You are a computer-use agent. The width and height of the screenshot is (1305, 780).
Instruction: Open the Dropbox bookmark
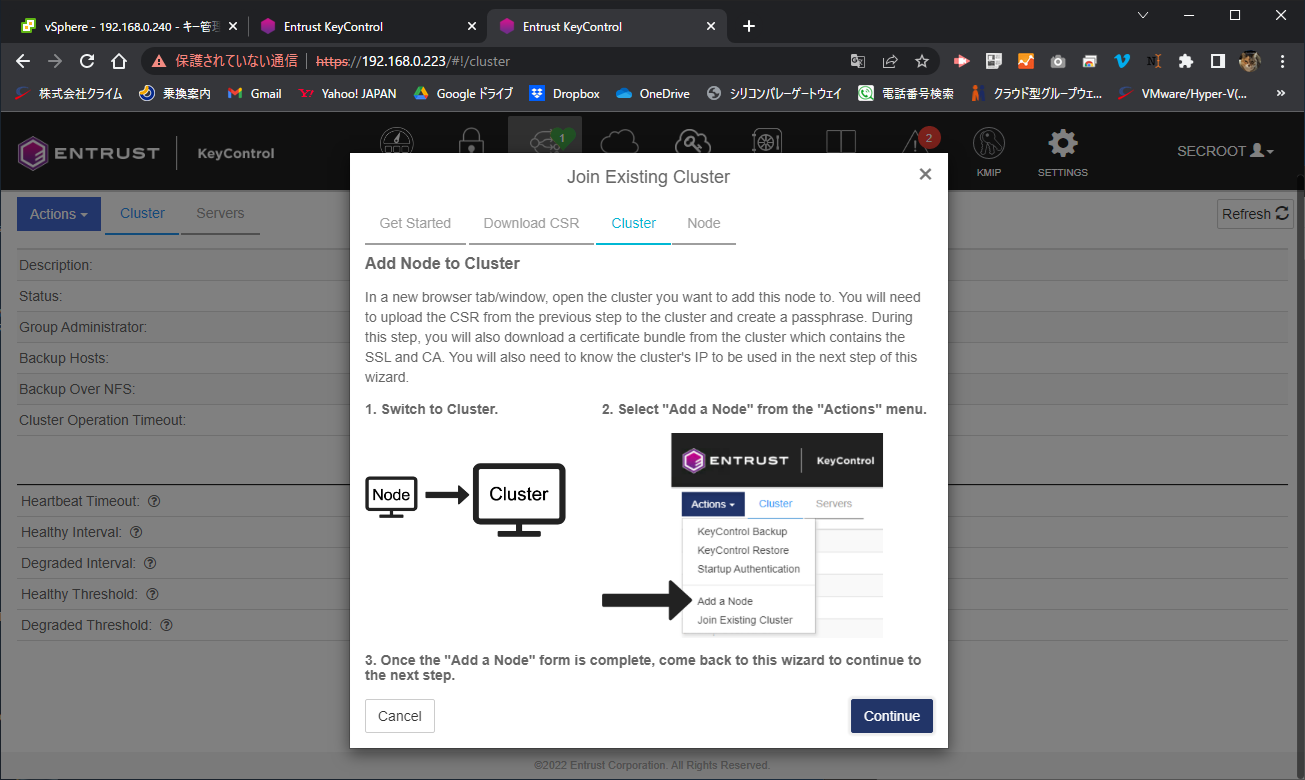coord(564,93)
